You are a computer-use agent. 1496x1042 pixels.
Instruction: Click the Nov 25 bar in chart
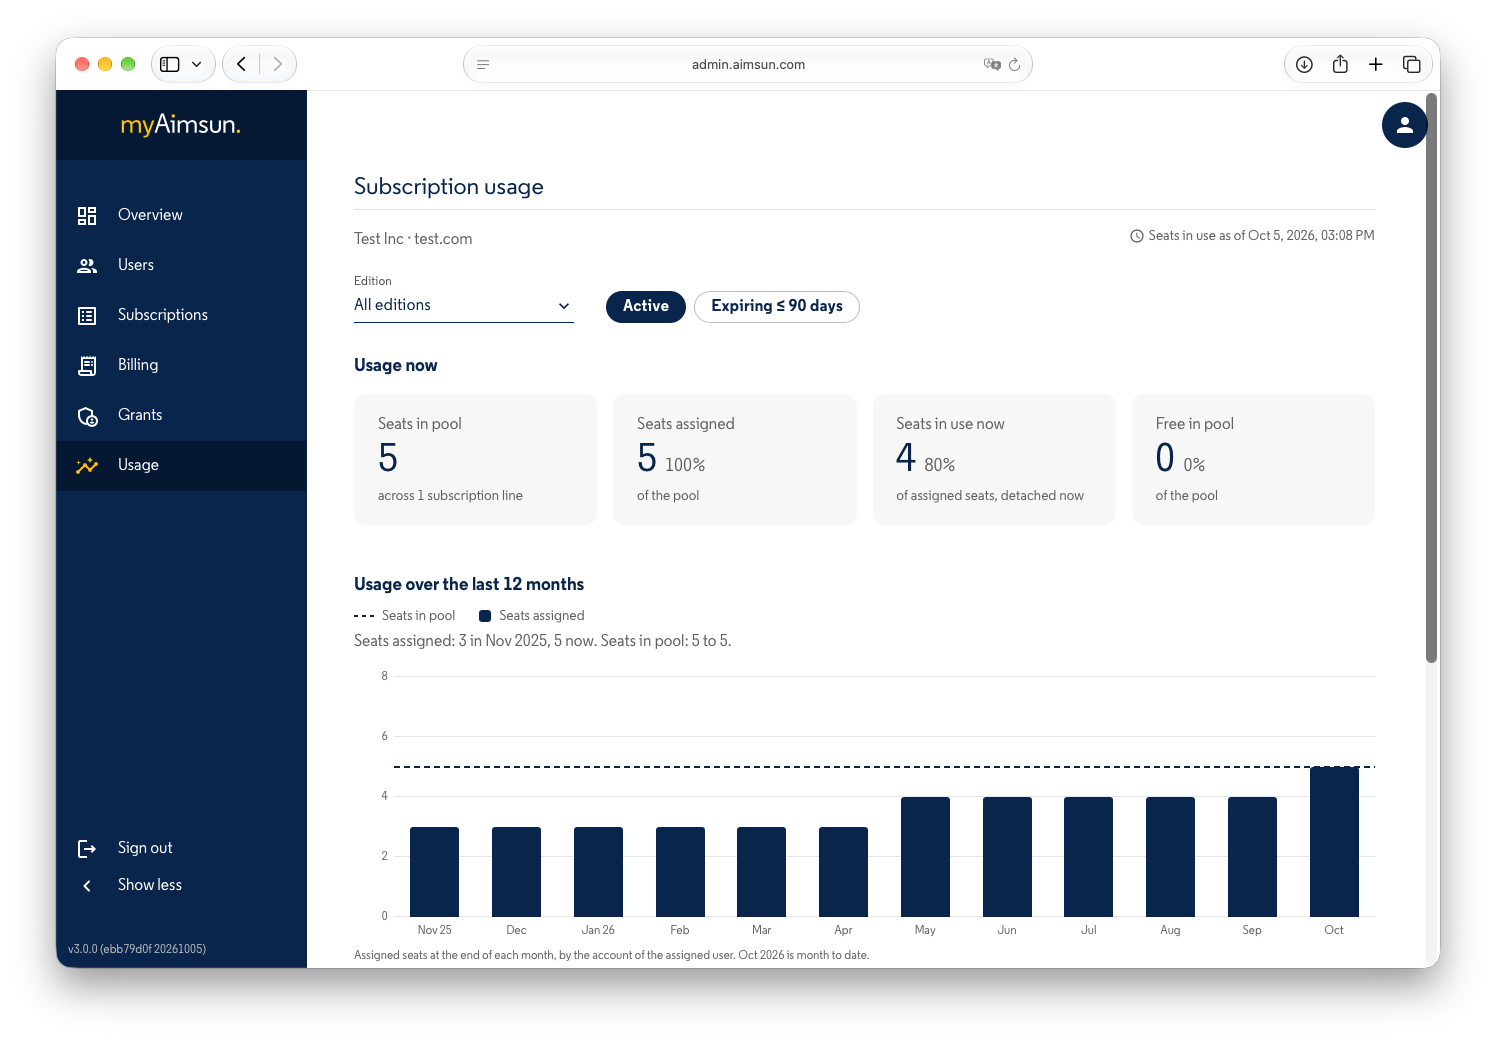pos(434,872)
